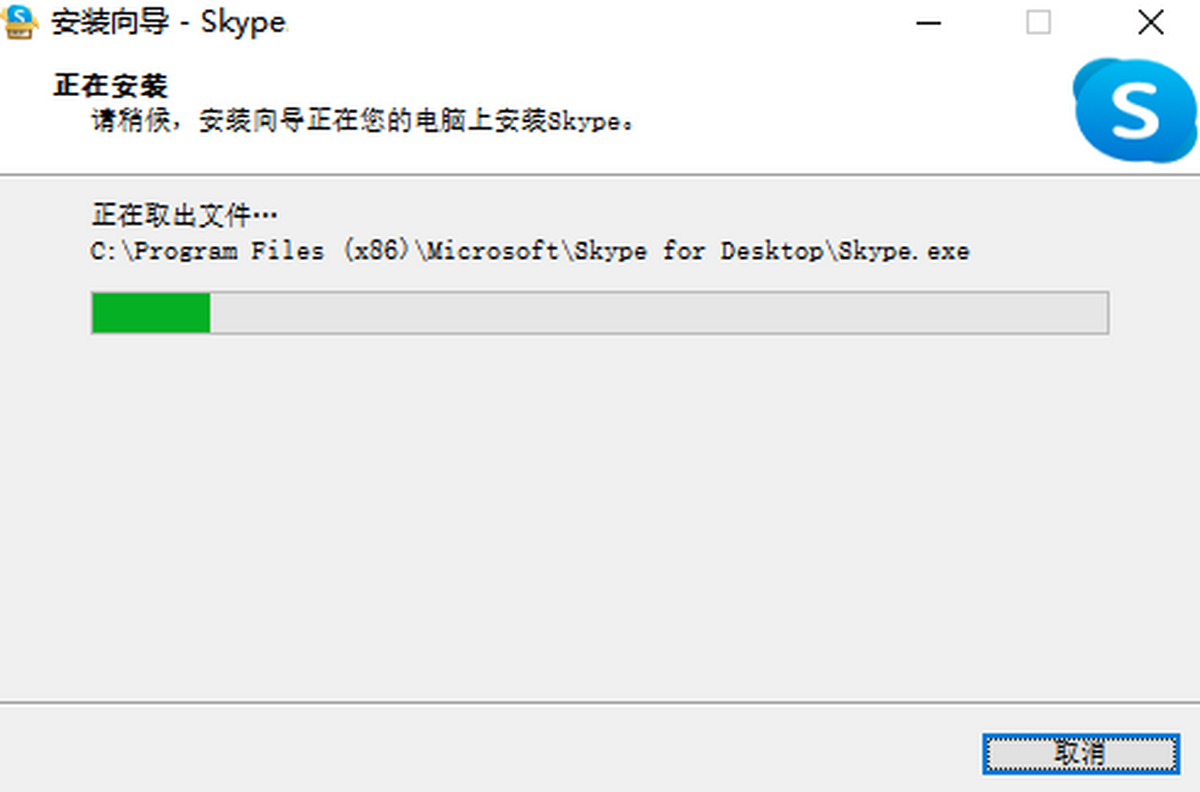1200x792 pixels.
Task: Click the grayed-out maximize button
Action: click(x=1039, y=23)
